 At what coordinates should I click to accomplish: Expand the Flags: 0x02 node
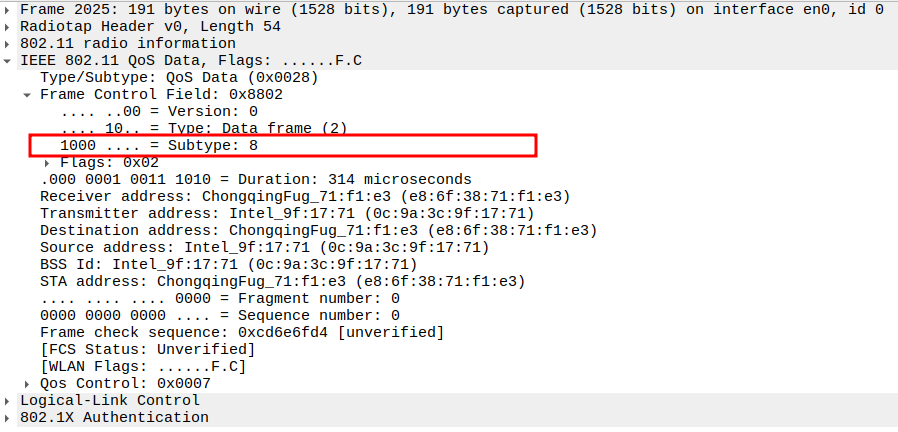[47, 162]
